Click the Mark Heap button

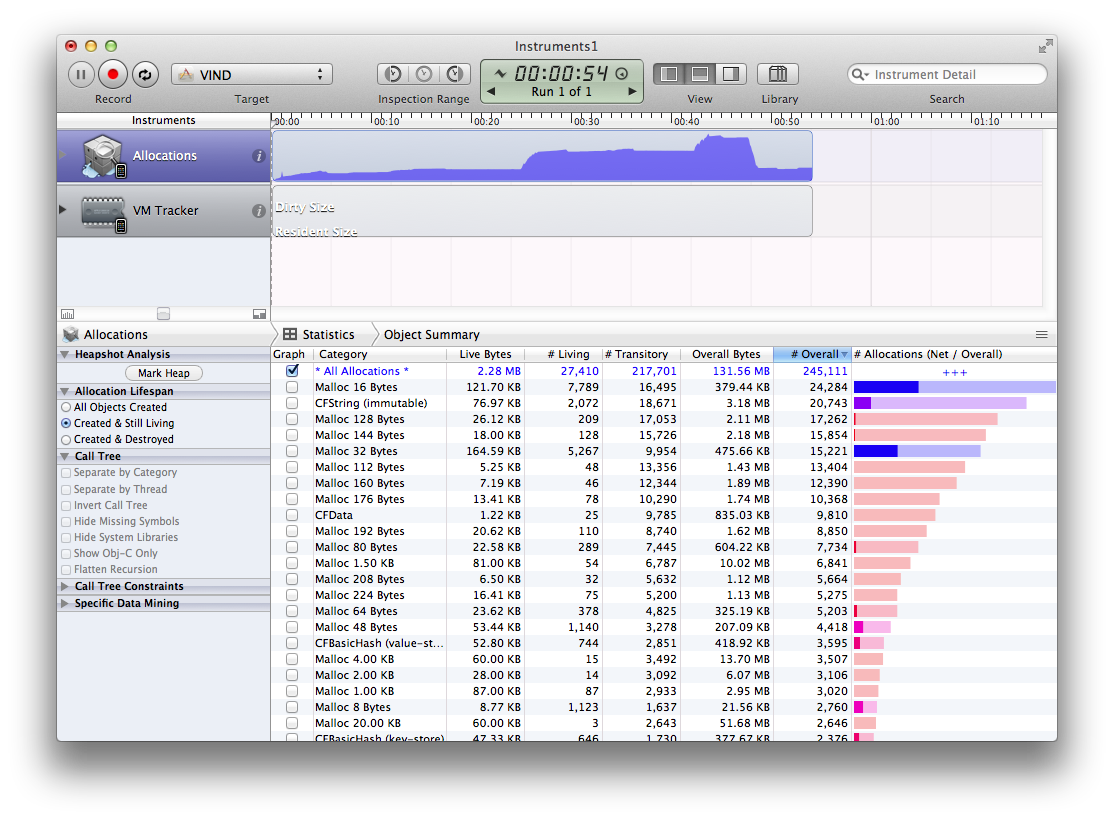[x=164, y=373]
